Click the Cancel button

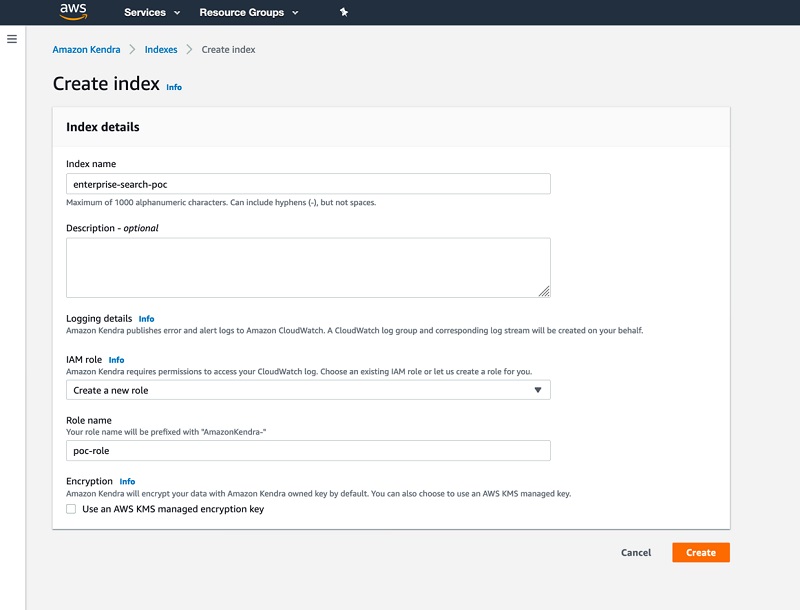[x=636, y=552]
